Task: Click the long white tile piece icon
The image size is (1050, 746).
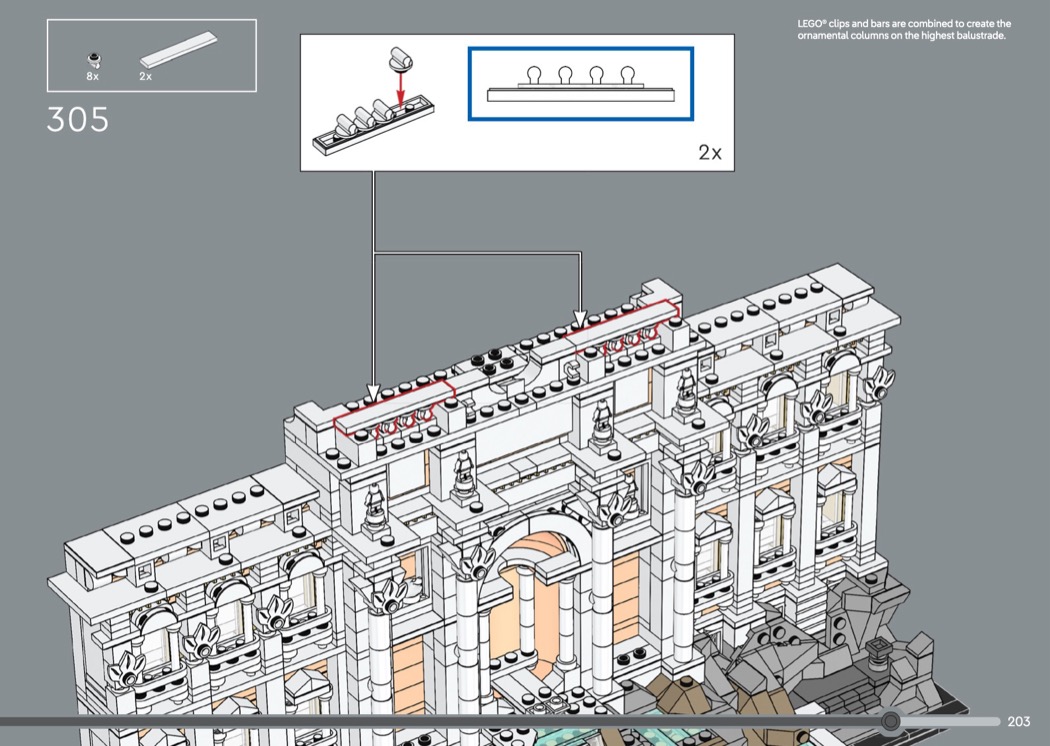Action: click(179, 50)
